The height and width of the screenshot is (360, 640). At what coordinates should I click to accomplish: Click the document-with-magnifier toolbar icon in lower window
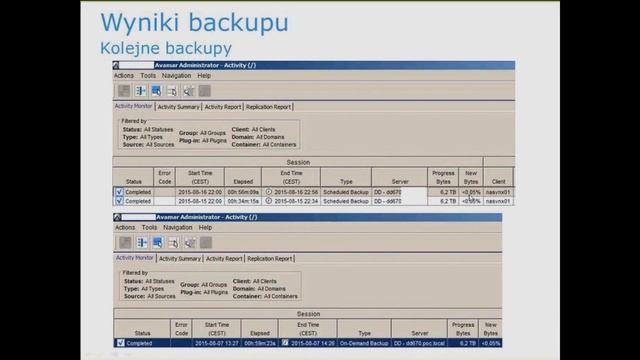173,242
